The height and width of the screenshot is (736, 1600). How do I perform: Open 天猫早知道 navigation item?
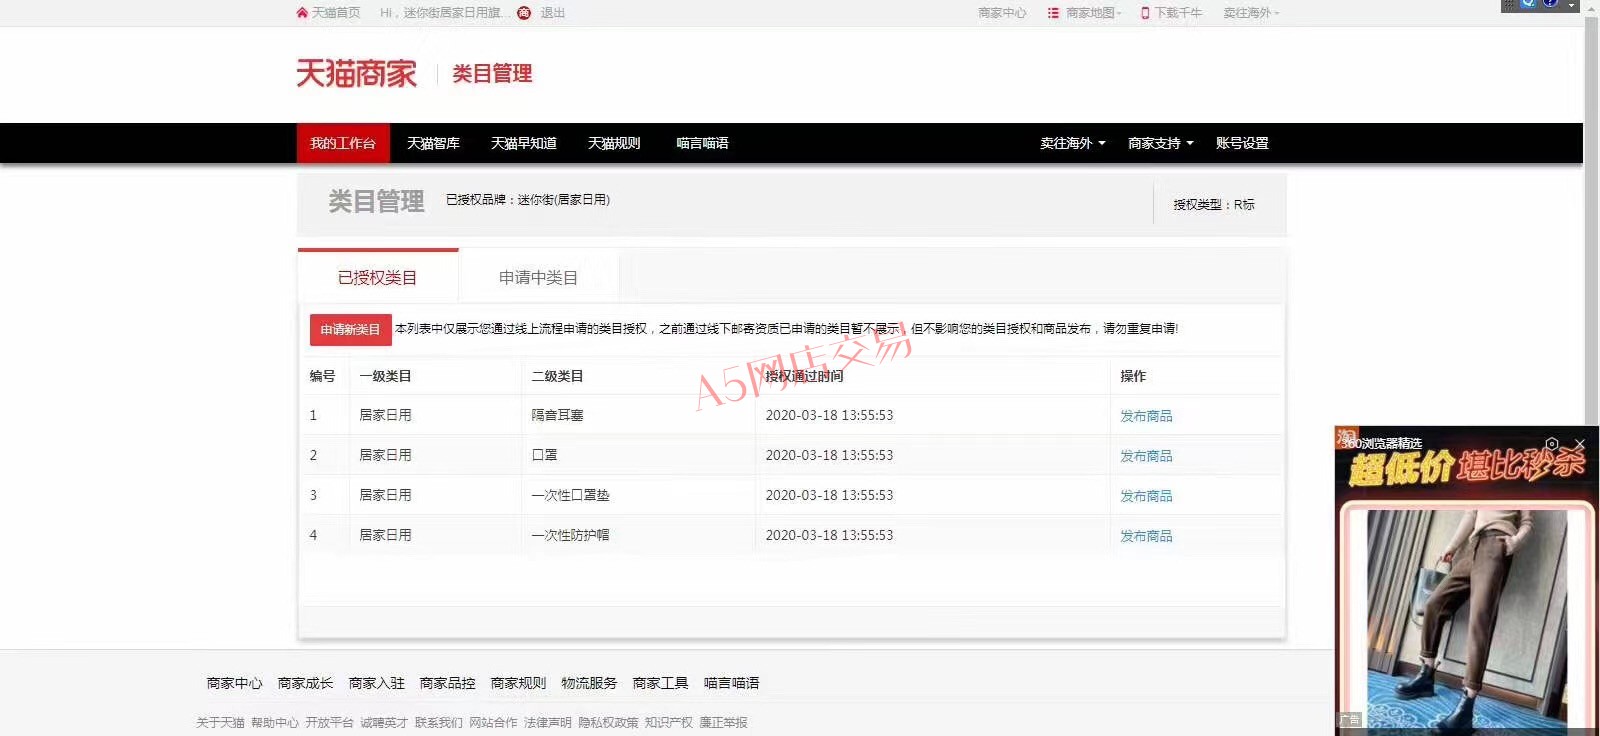pyautogui.click(x=524, y=143)
